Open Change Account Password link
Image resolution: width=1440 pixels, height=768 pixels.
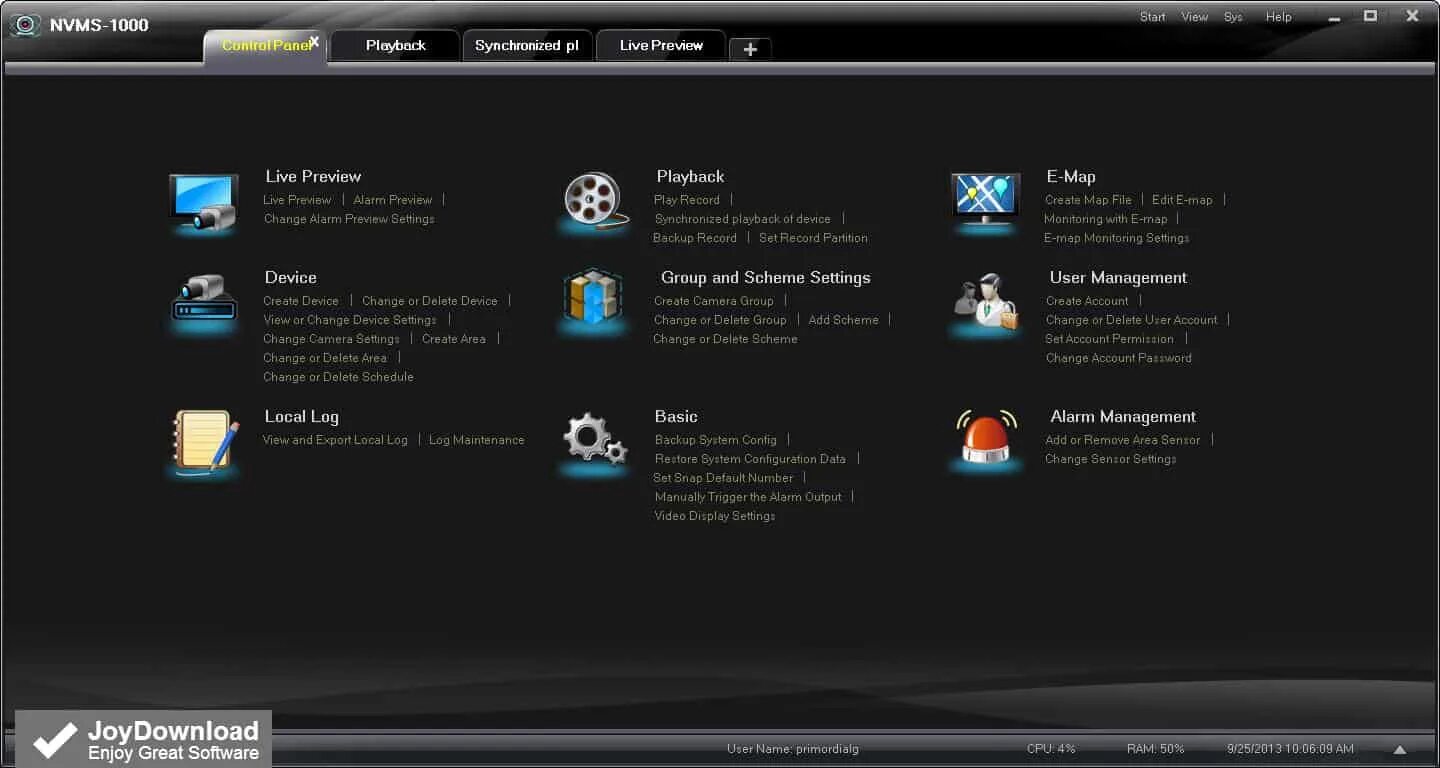(x=1119, y=358)
